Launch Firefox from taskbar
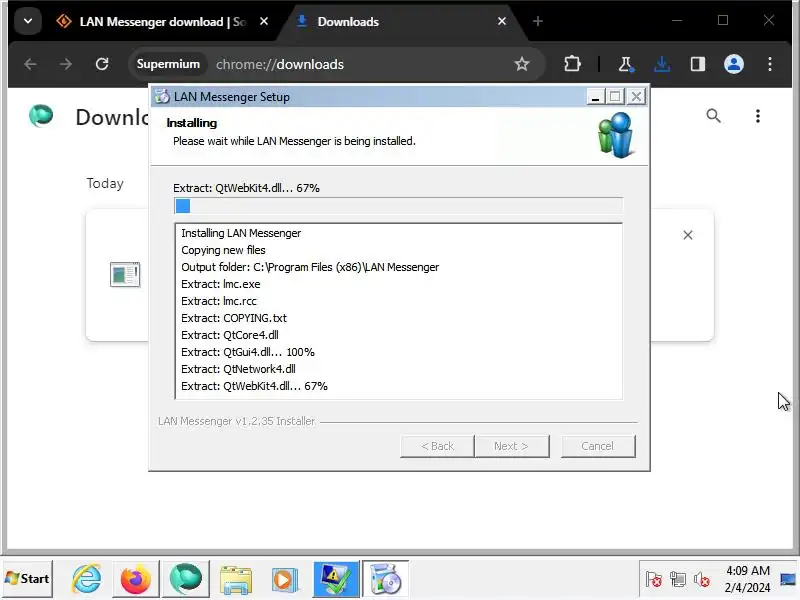Image resolution: width=800 pixels, height=600 pixels. click(x=136, y=579)
